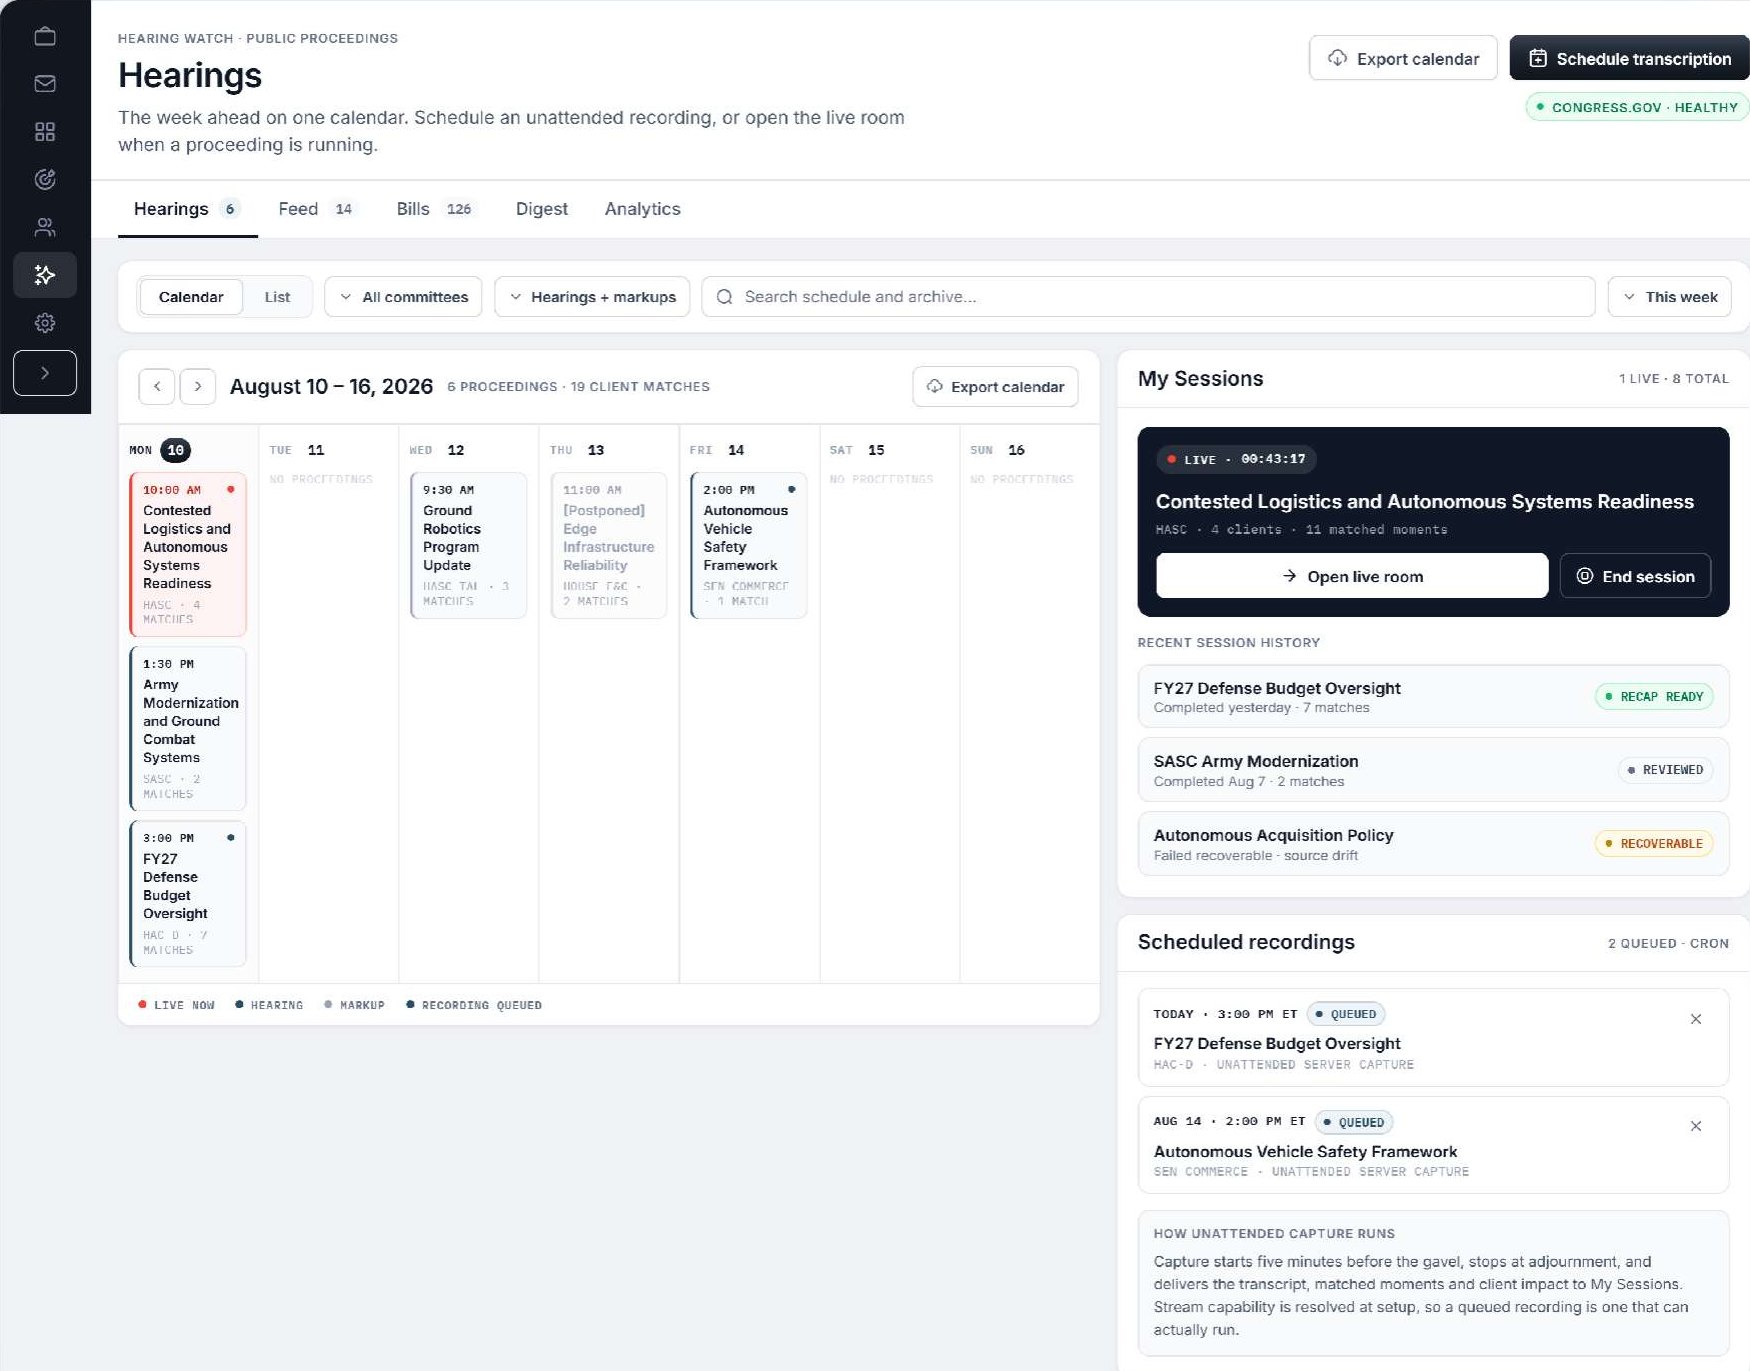Click the Congress.gov Healthy status badge
Image resolution: width=1750 pixels, height=1371 pixels.
pos(1637,107)
